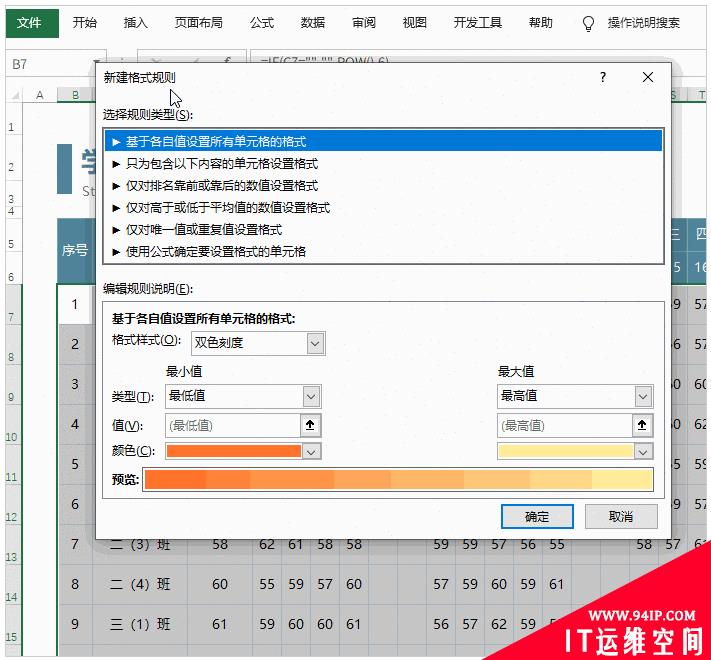
Task: Switch to the 开始 ribbon tab
Action: (84, 23)
